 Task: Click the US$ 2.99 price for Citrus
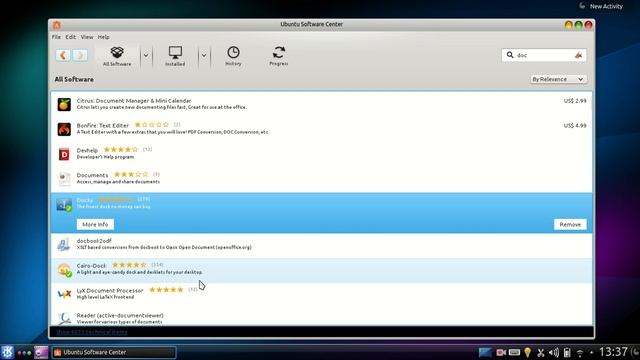click(575, 100)
